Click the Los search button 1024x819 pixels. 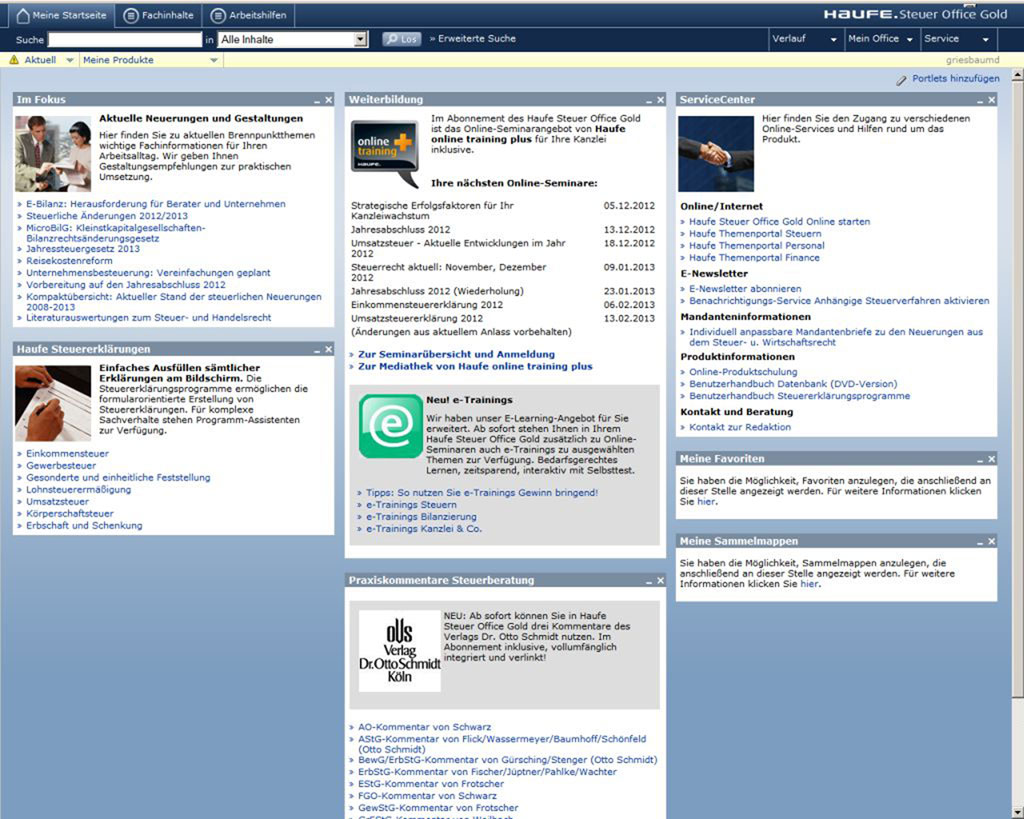pyautogui.click(x=402, y=39)
